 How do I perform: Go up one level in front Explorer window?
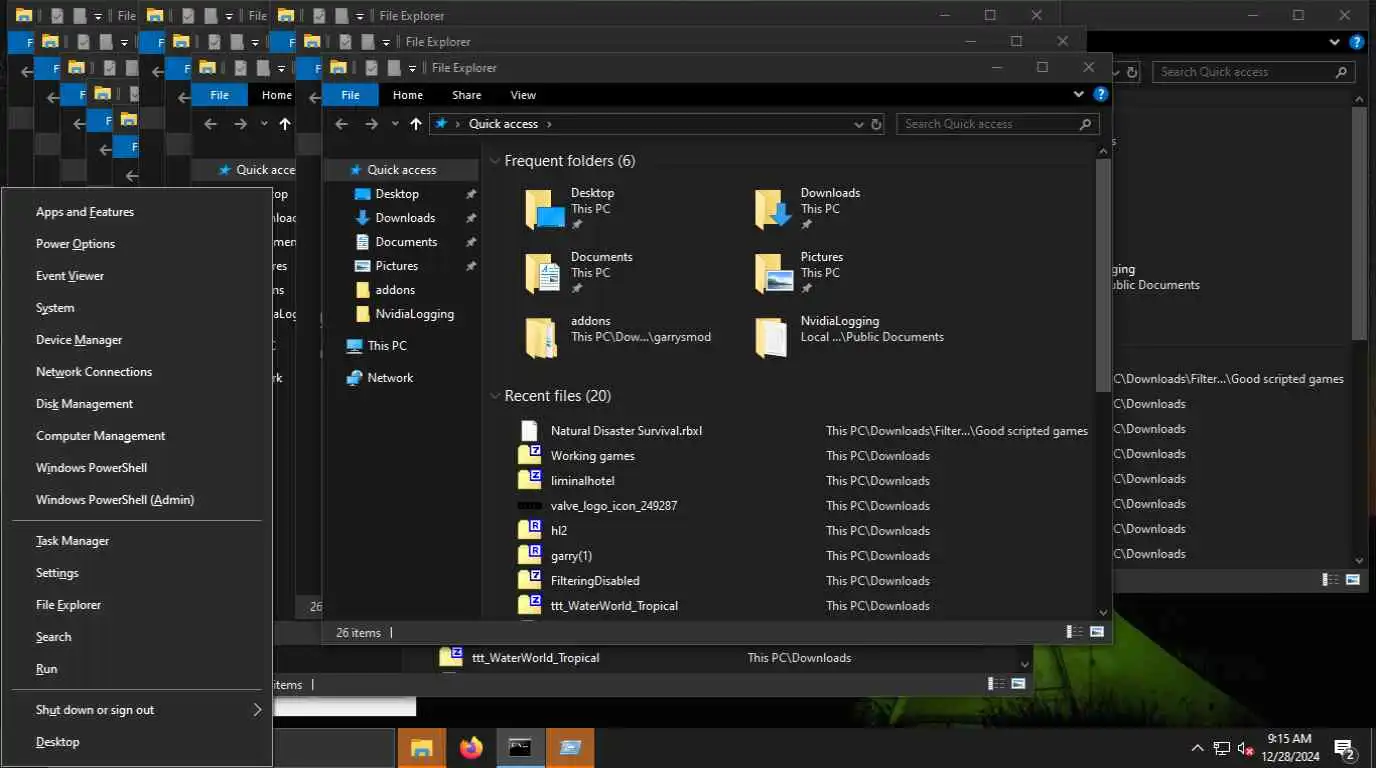pos(416,124)
